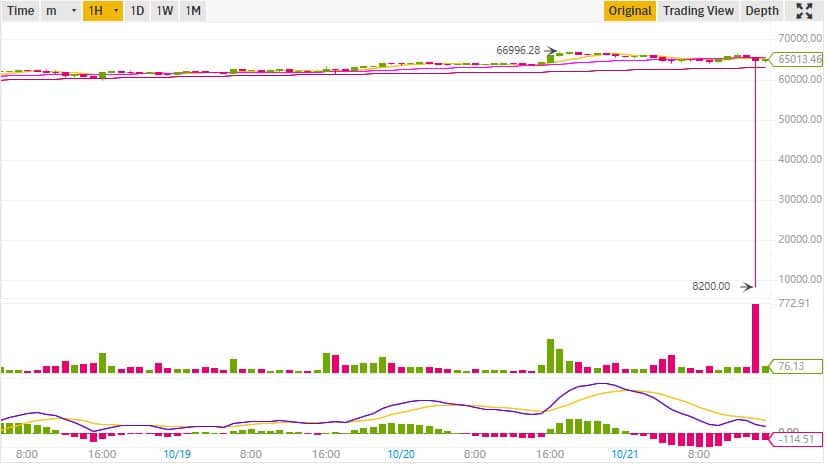Viewport: 826px width, 466px height.
Task: Click the tallest pink volume bar
Action: (x=755, y=339)
